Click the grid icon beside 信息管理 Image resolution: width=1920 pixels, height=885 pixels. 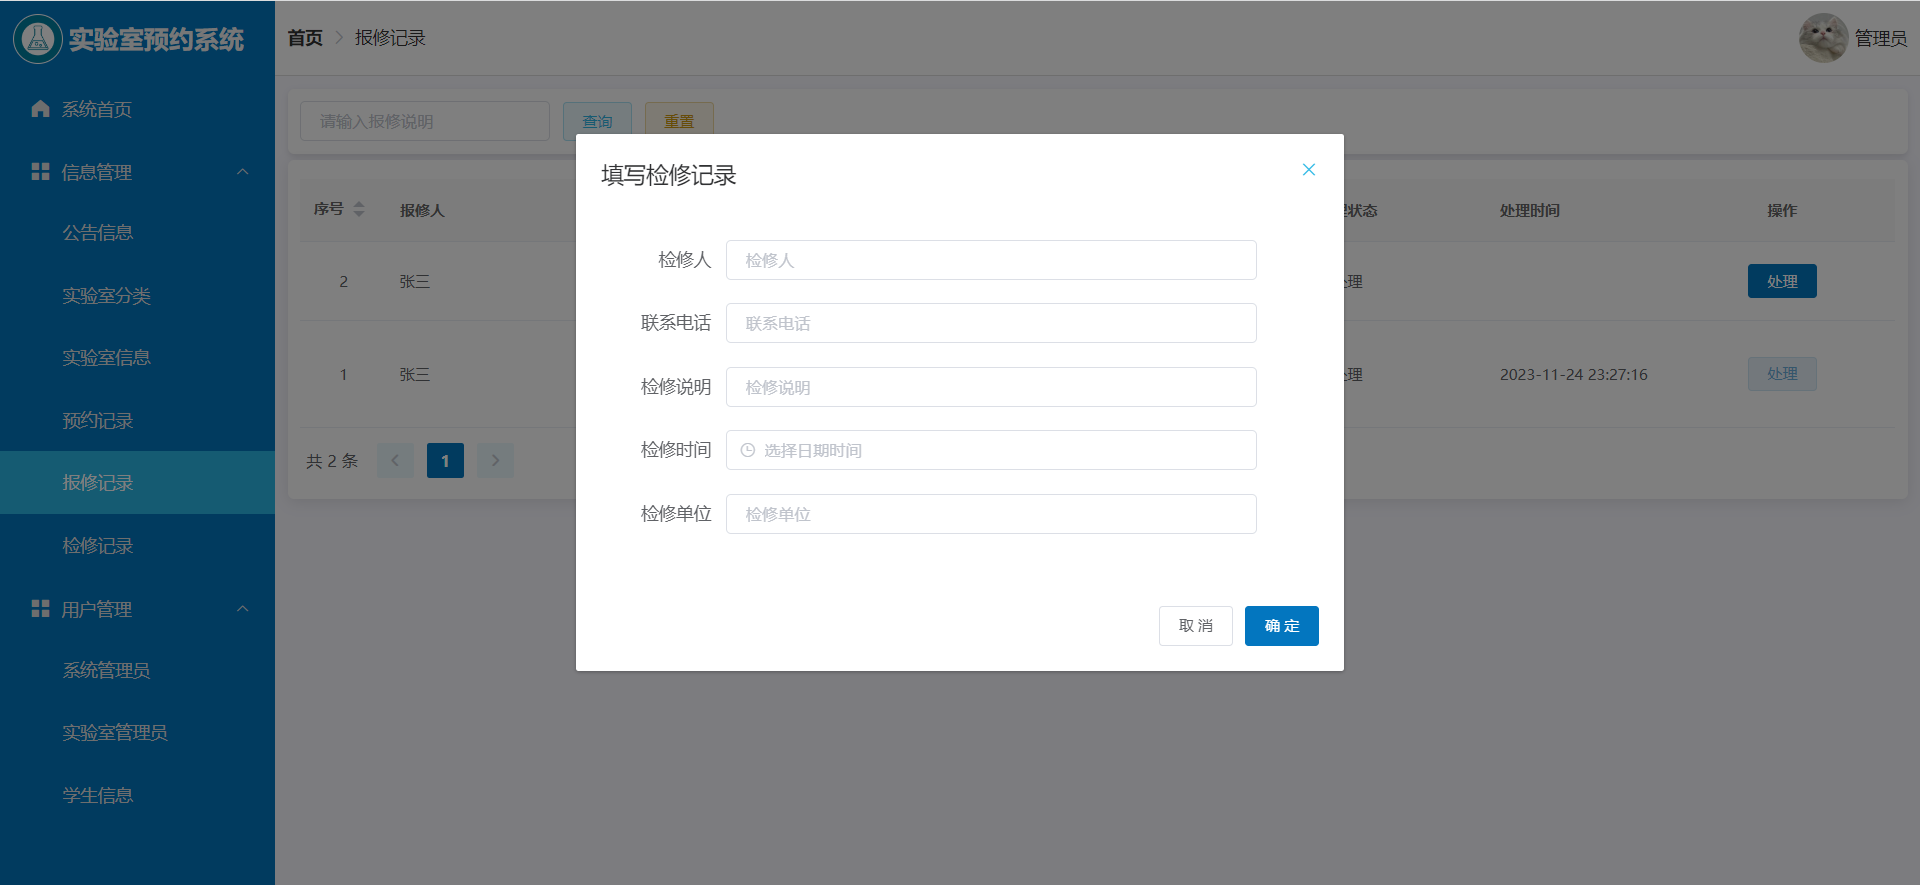click(x=40, y=172)
